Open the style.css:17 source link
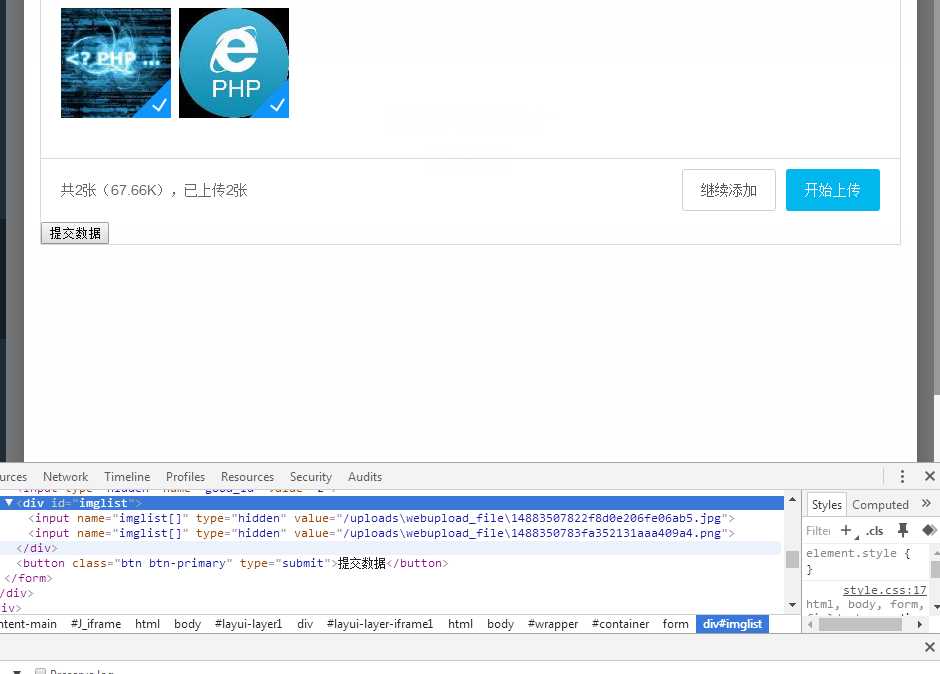This screenshot has height=674, width=940. click(884, 590)
